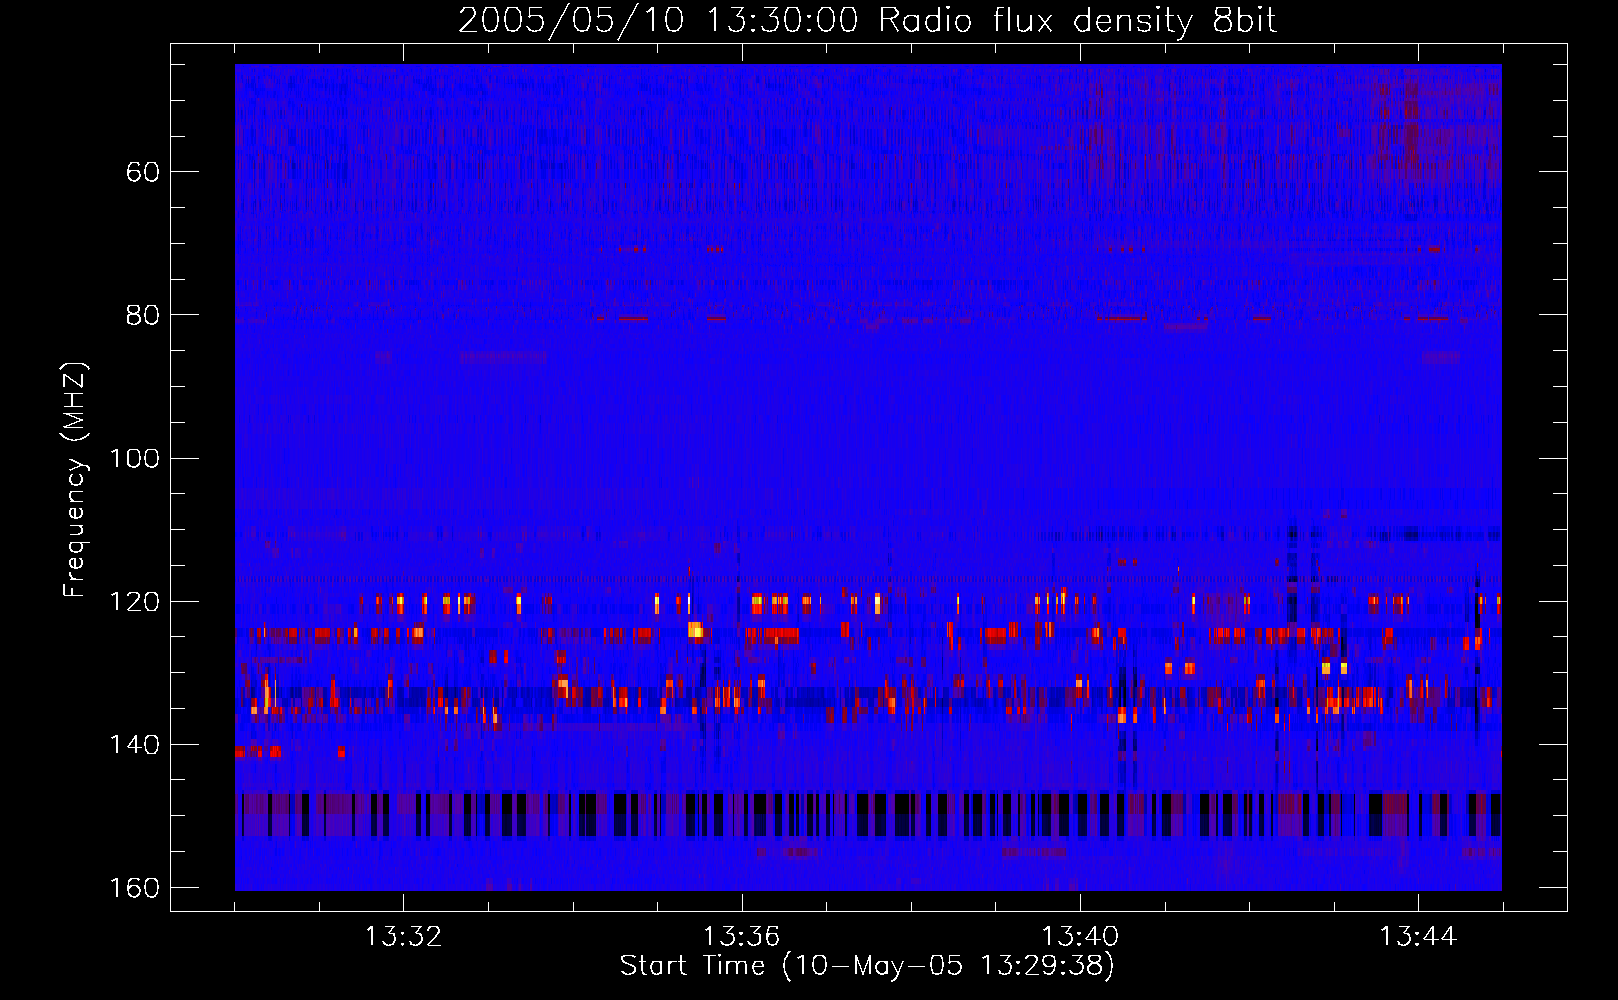The width and height of the screenshot is (1618, 1000).
Task: Click the 100 frequency tick label
Action: (133, 459)
